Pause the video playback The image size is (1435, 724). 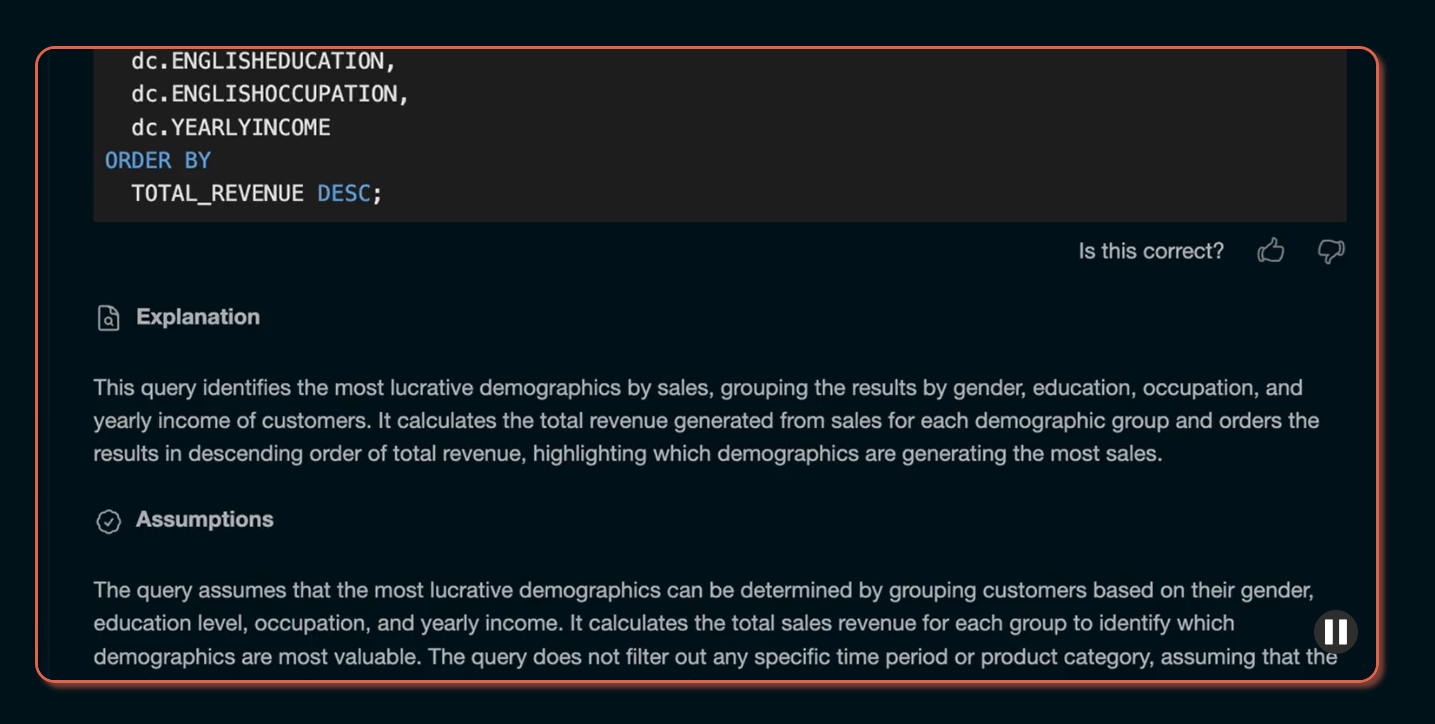(1335, 632)
